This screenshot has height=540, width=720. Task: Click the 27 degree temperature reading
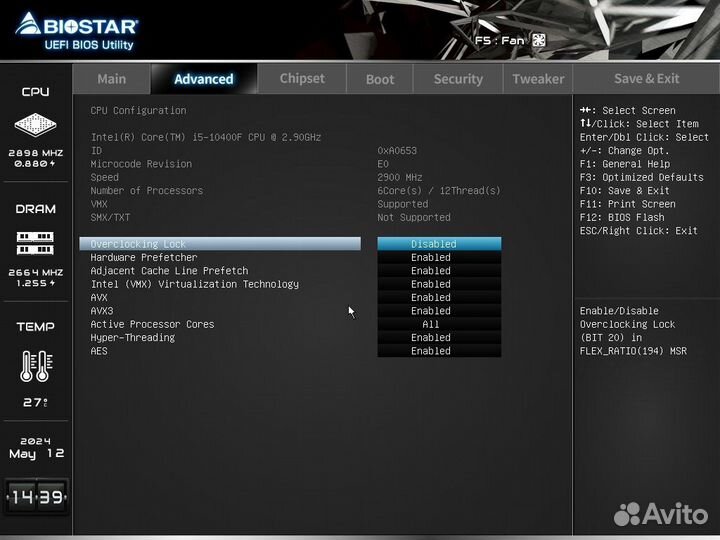tap(35, 402)
